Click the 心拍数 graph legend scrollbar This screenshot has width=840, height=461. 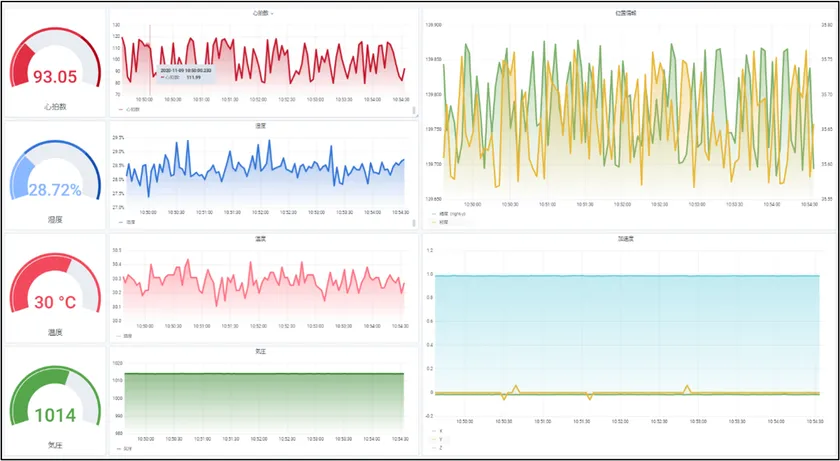pos(414,110)
